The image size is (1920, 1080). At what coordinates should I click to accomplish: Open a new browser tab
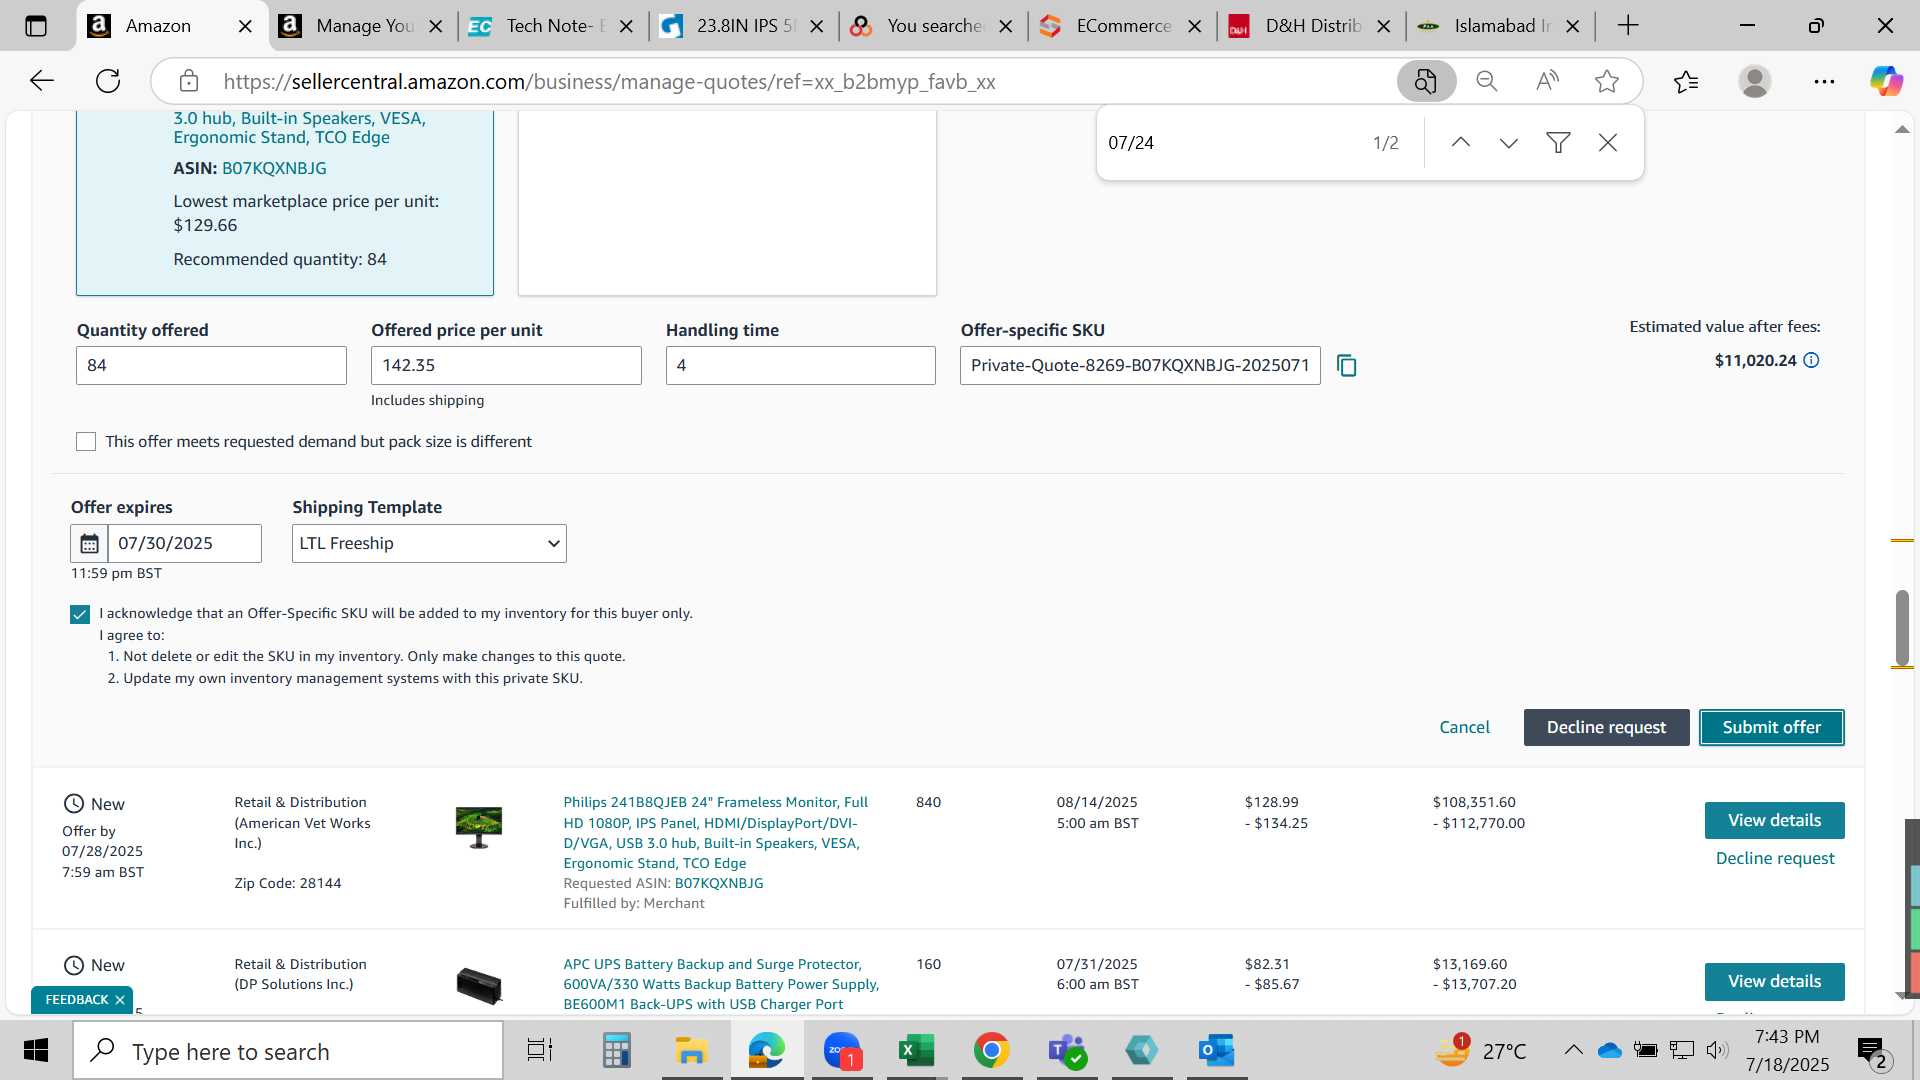1628,26
